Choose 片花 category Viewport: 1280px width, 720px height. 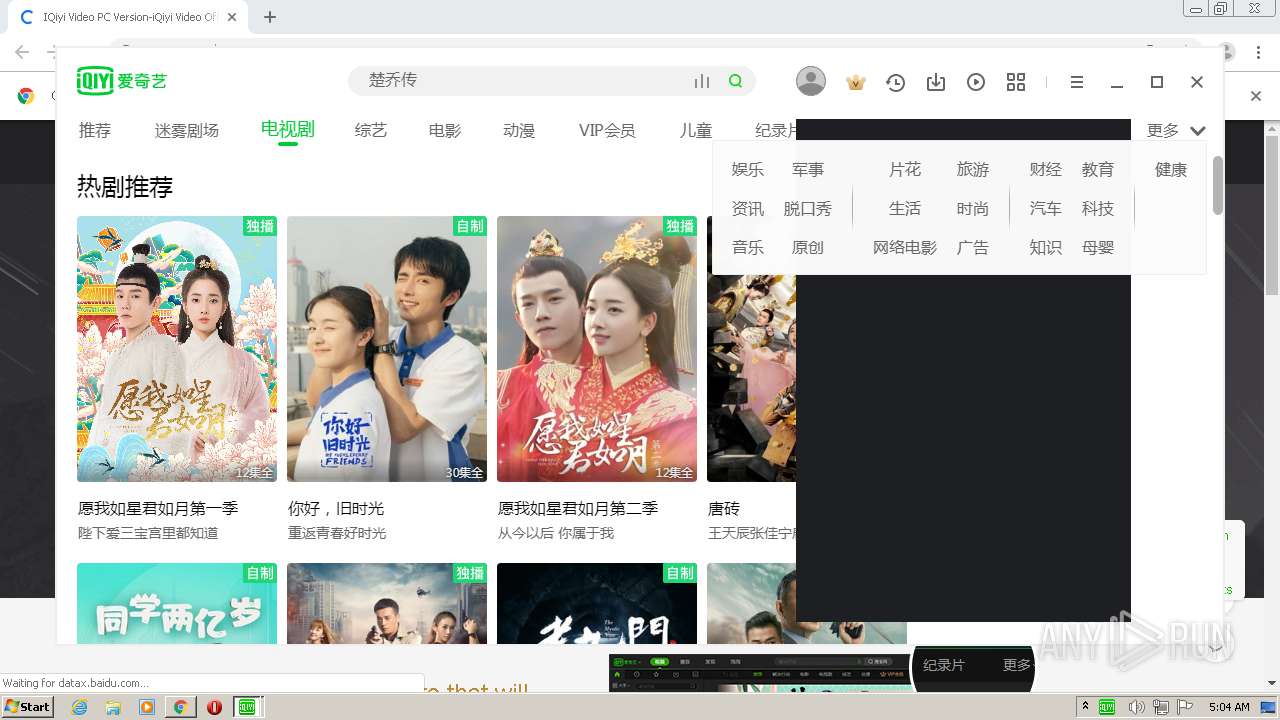point(905,170)
